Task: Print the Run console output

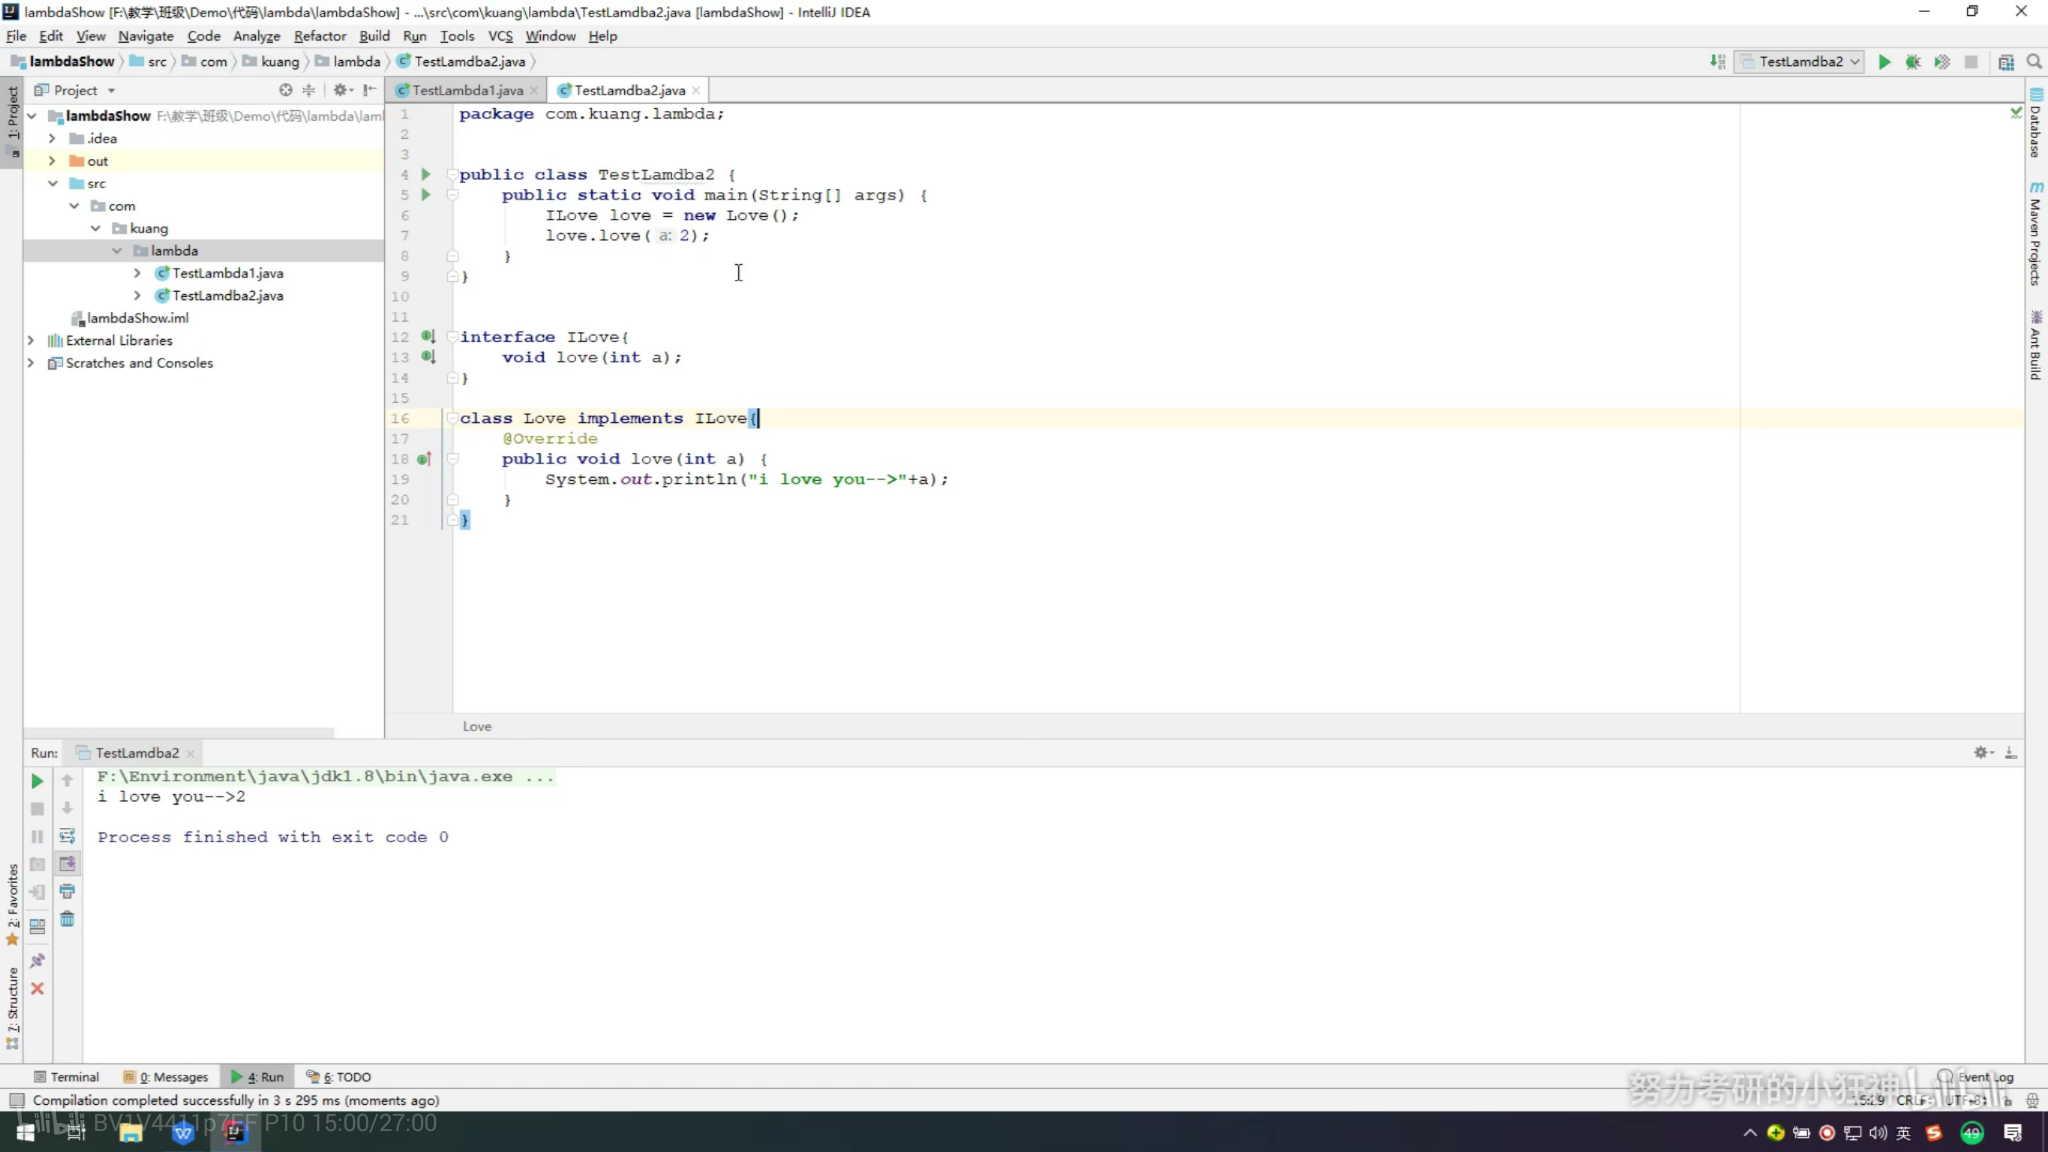Action: [67, 891]
